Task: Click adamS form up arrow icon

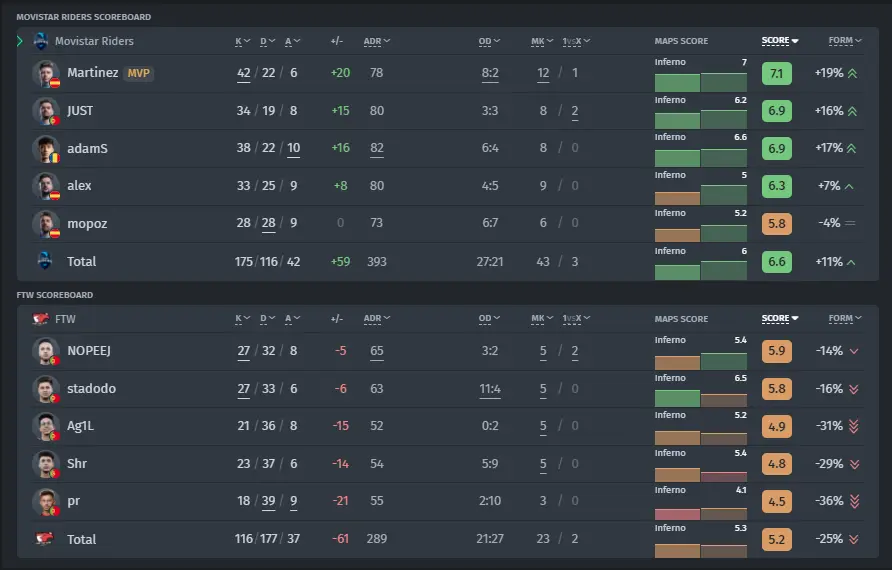Action: pos(851,148)
